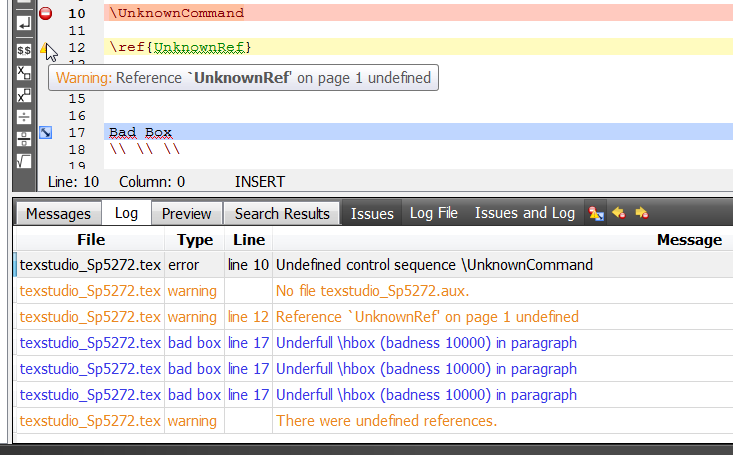Viewport: 733px width, 455px height.
Task: Click the subscript tool icon
Action: (24, 73)
